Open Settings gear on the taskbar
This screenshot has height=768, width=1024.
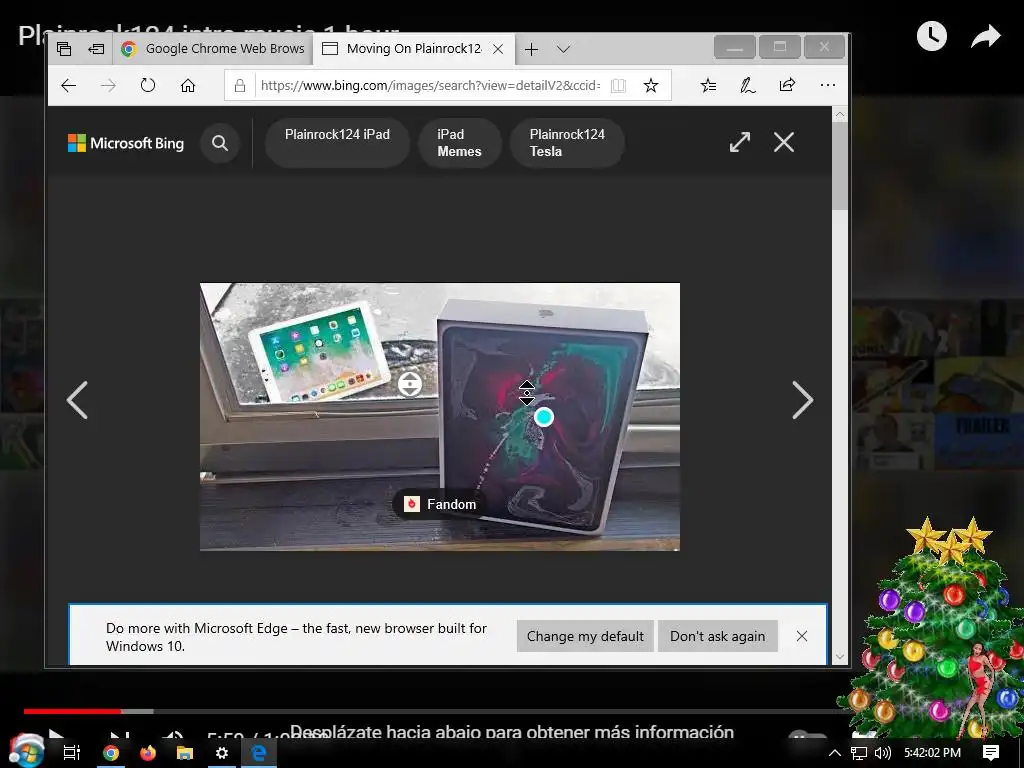pyautogui.click(x=222, y=753)
